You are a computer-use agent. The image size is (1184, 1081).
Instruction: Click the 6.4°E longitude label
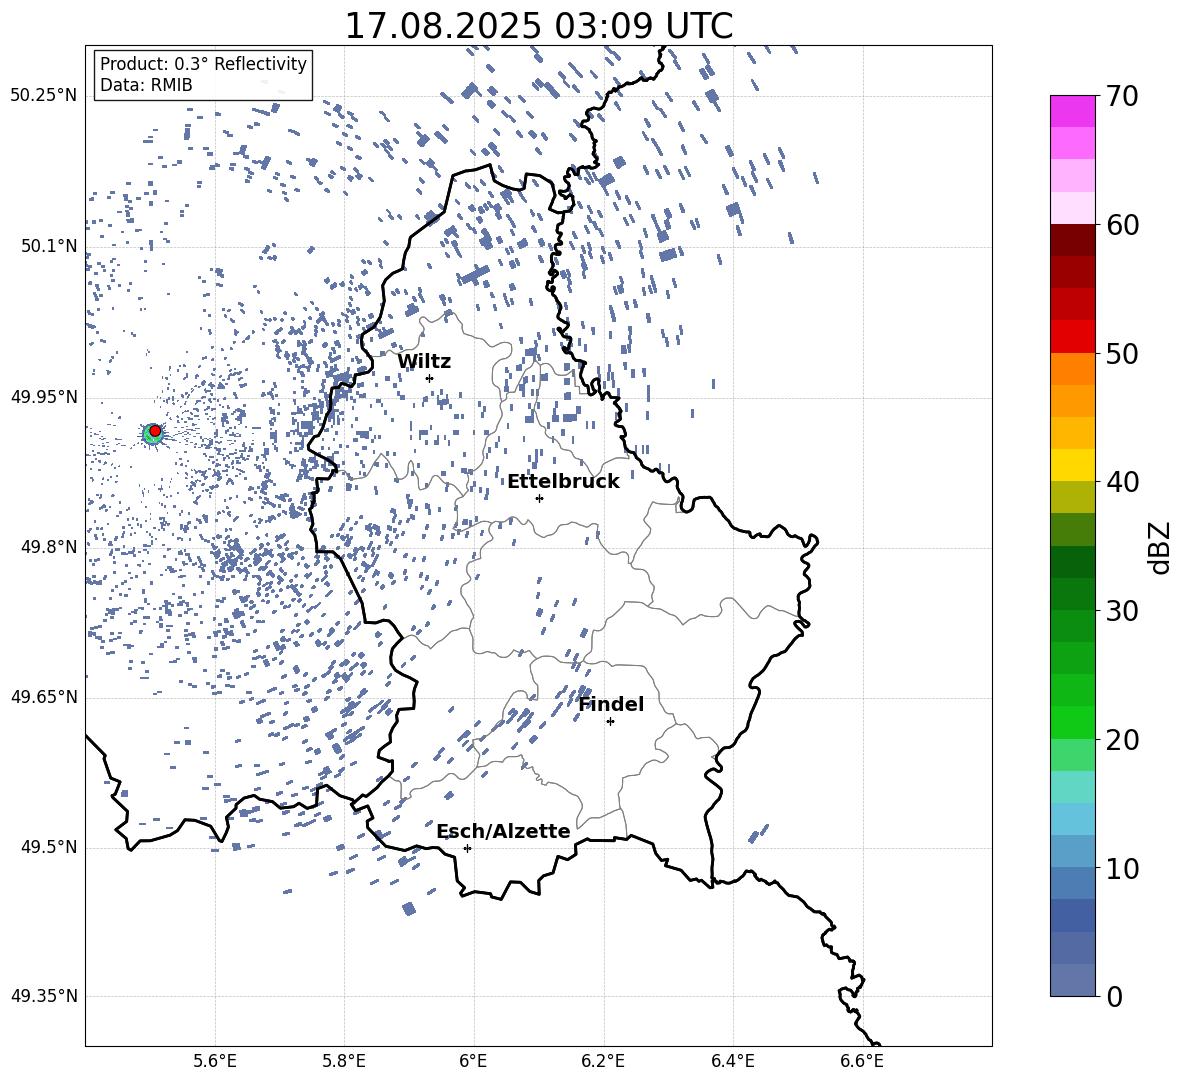732,1062
